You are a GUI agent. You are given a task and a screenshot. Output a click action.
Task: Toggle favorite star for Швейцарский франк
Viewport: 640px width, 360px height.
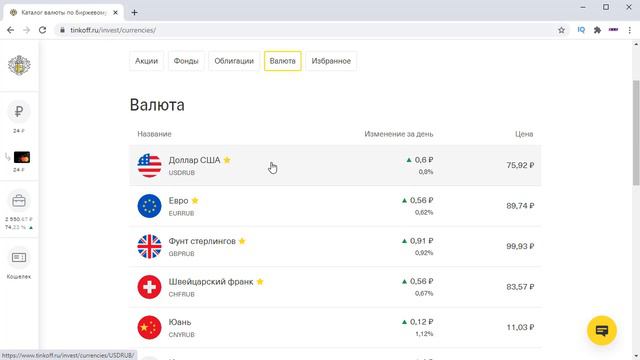(x=260, y=282)
